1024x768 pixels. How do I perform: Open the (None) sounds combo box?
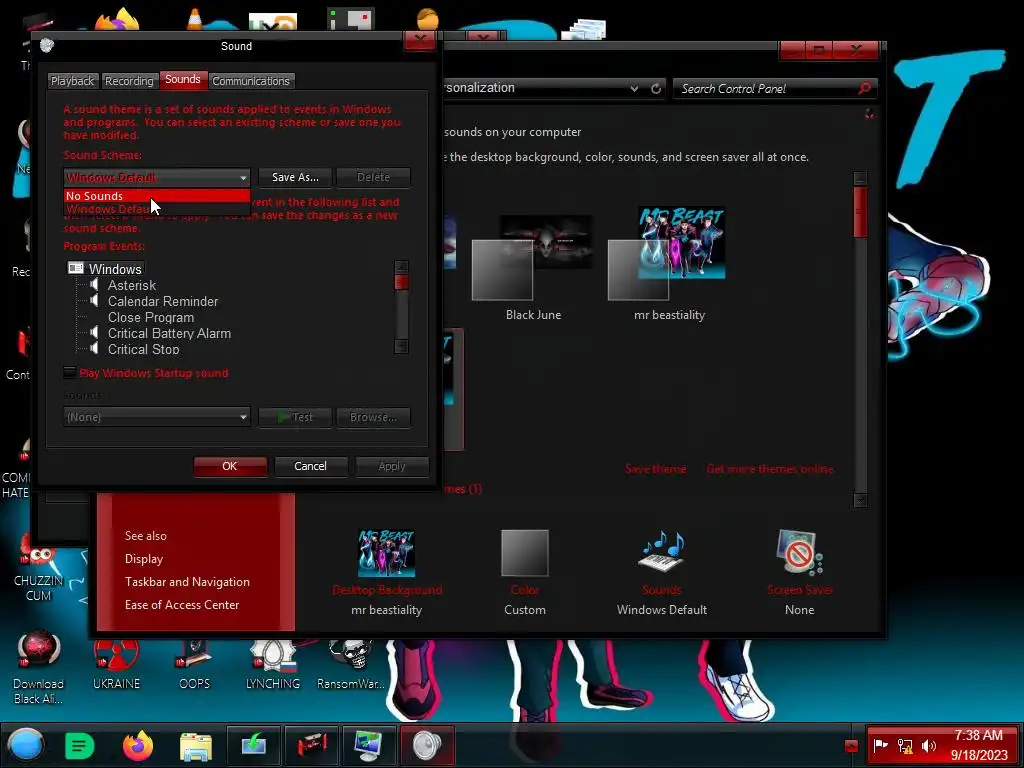tap(157, 417)
